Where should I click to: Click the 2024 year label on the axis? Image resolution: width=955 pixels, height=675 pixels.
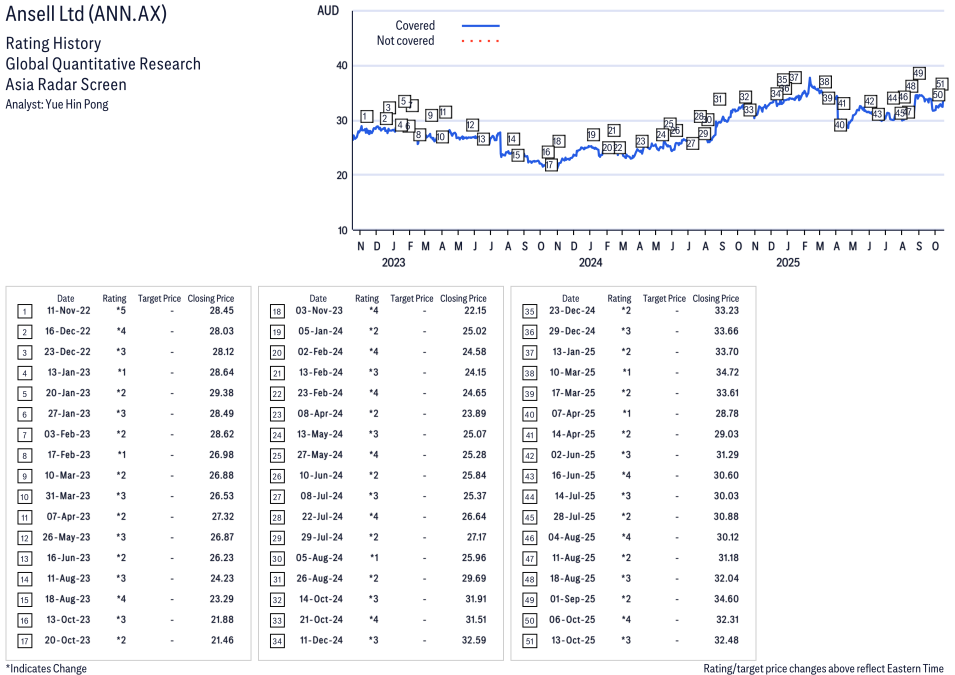click(590, 263)
